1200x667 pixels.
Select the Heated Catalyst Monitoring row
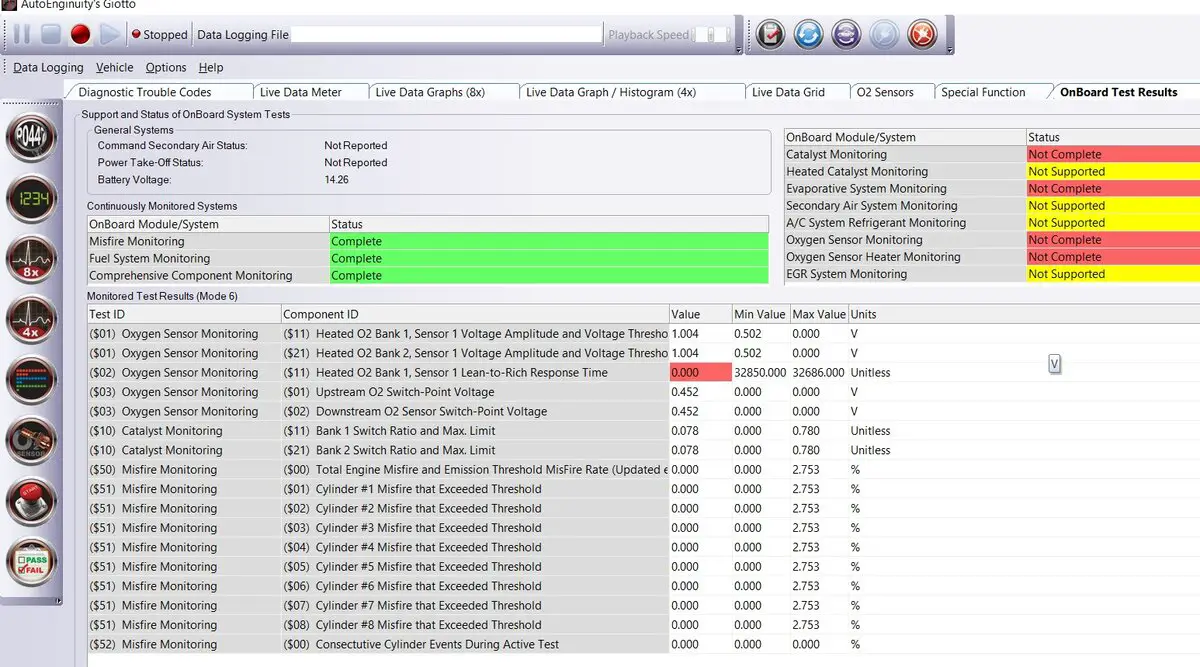pyautogui.click(x=992, y=171)
